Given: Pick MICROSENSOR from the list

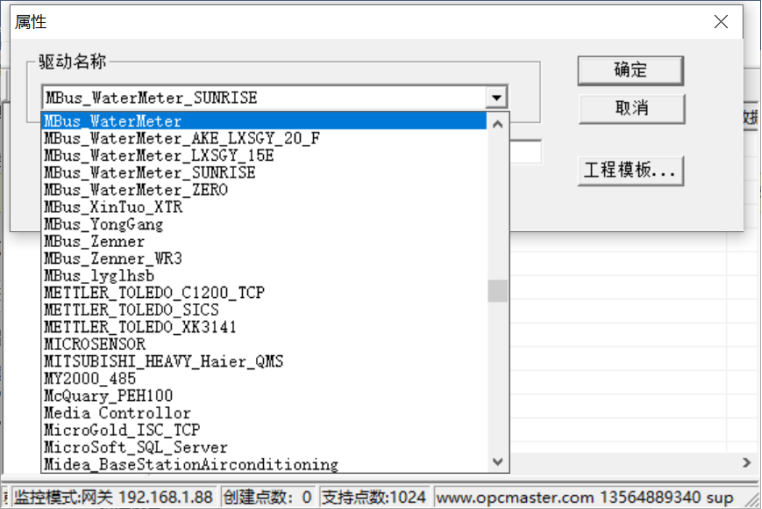Looking at the screenshot, I should (264, 344).
